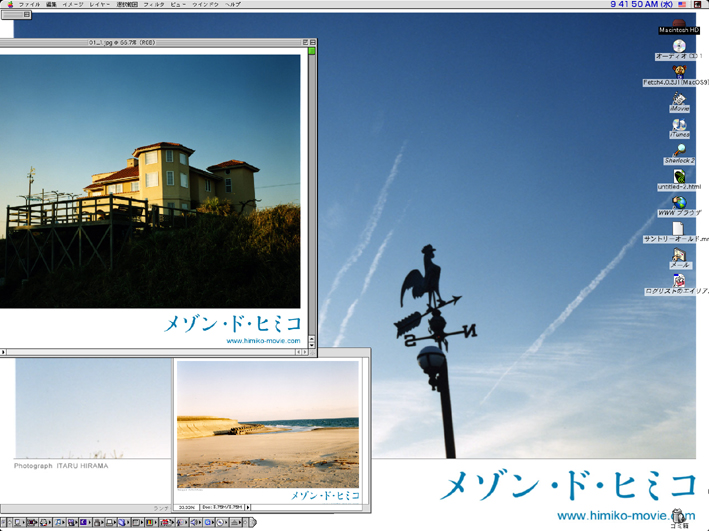The height and width of the screenshot is (531, 709).
Task: Open the Apple menu
Action: point(10,4)
